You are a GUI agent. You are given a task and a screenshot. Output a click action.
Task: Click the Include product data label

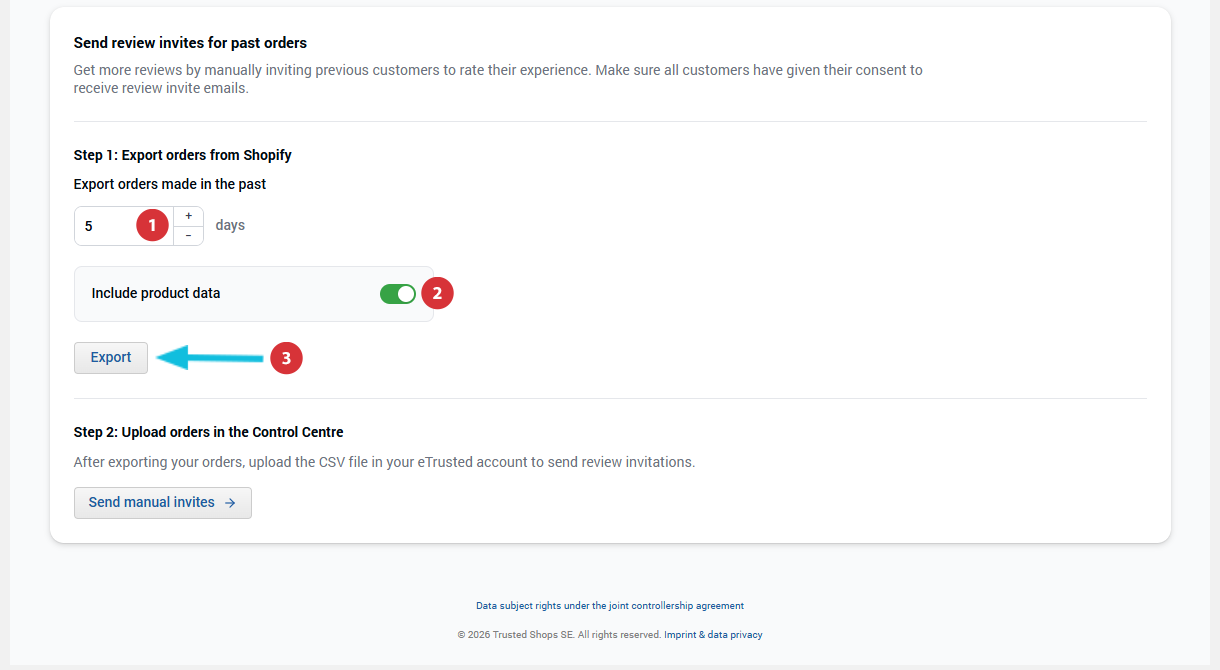(x=156, y=294)
